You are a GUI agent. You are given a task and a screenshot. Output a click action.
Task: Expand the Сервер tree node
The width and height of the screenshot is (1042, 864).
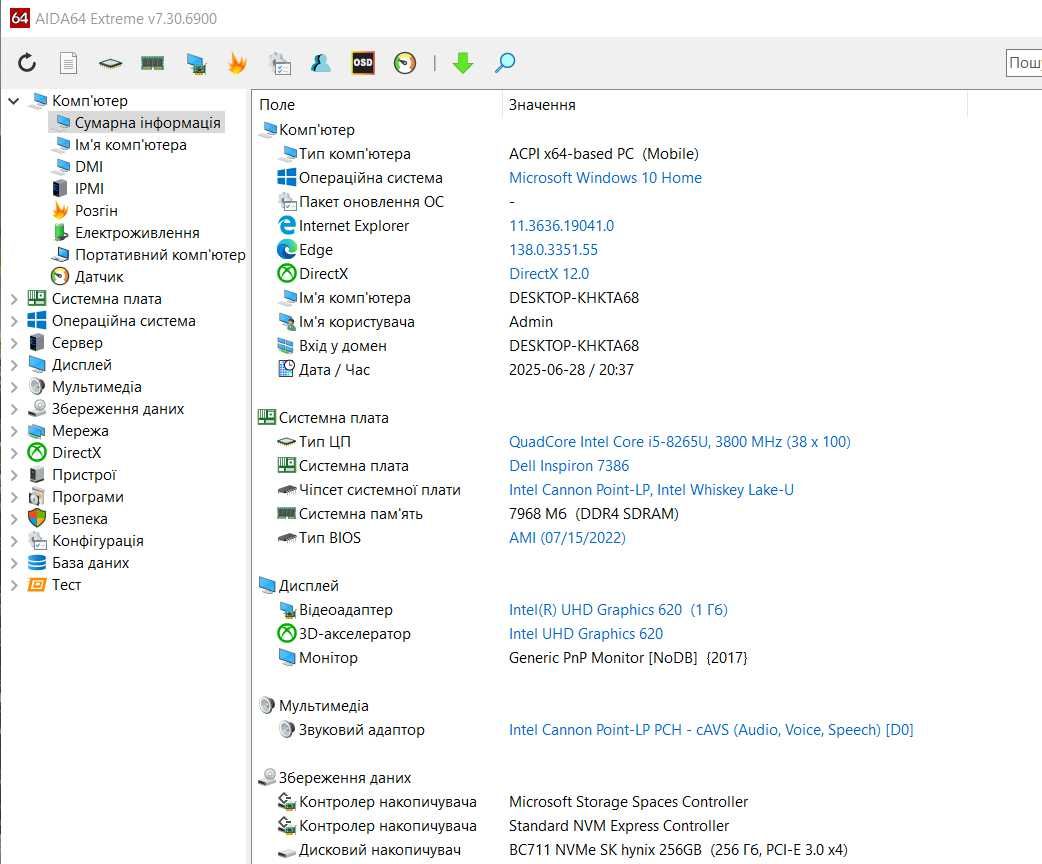(13, 343)
